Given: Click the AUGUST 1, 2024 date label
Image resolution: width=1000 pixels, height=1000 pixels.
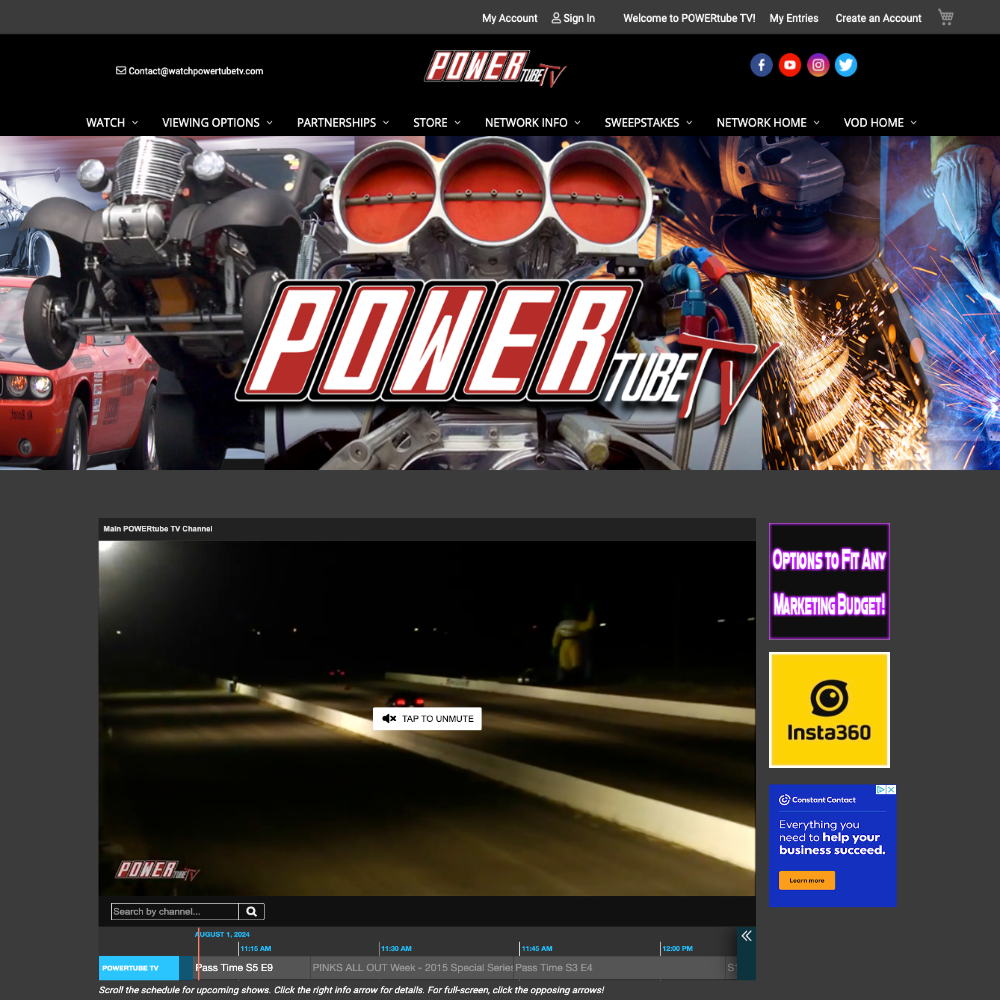Looking at the screenshot, I should click(x=223, y=934).
